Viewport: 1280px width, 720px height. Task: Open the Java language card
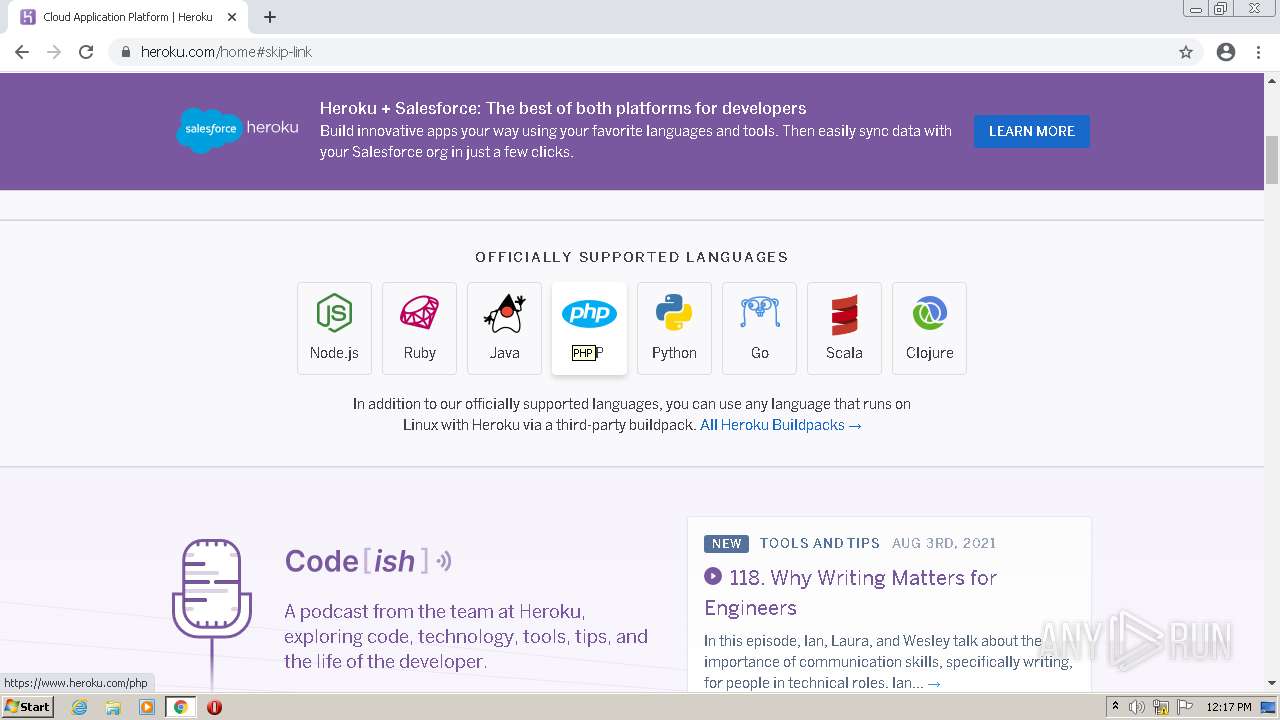pos(504,328)
